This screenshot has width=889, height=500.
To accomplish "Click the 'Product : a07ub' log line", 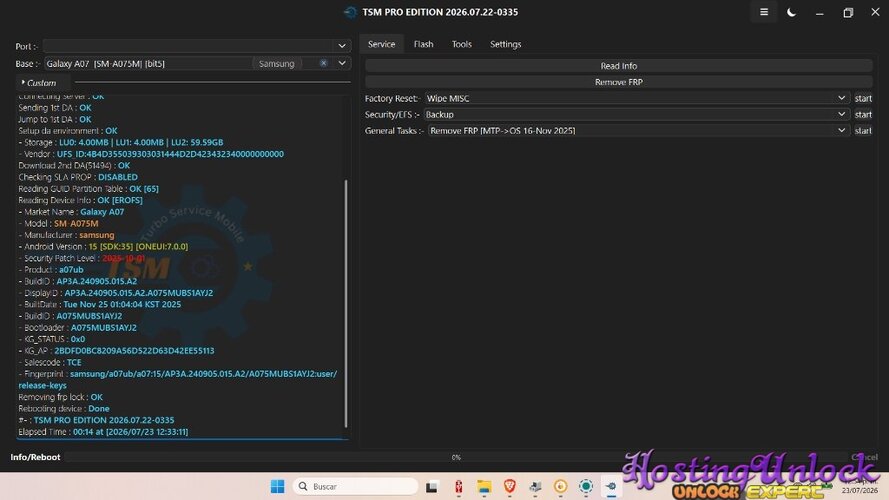I will 51,270.
